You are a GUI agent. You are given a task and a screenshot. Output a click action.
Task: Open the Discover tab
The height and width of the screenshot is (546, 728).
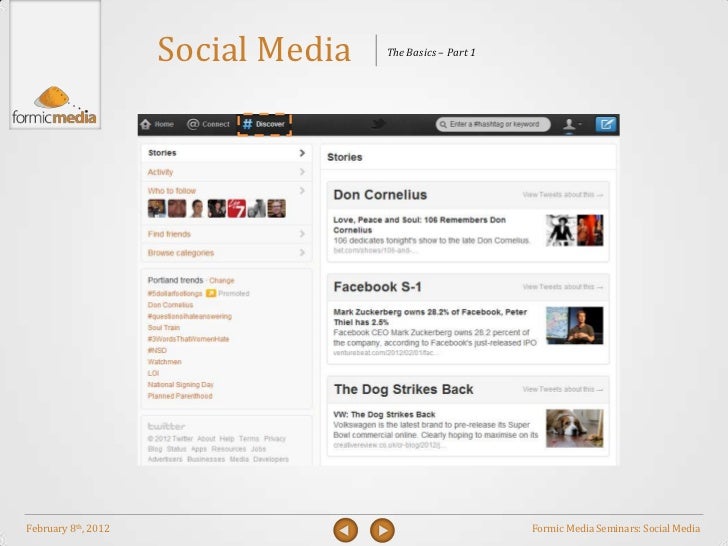pos(264,124)
